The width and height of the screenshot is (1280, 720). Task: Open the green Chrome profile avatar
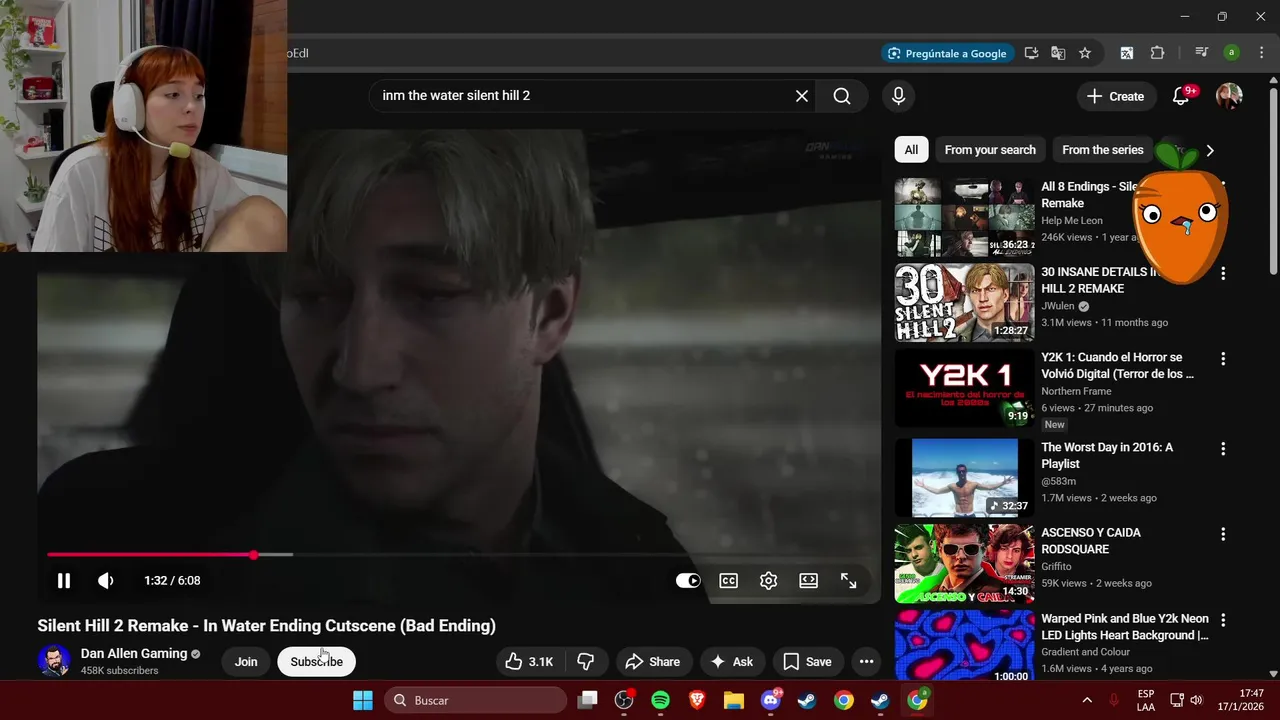click(1232, 53)
